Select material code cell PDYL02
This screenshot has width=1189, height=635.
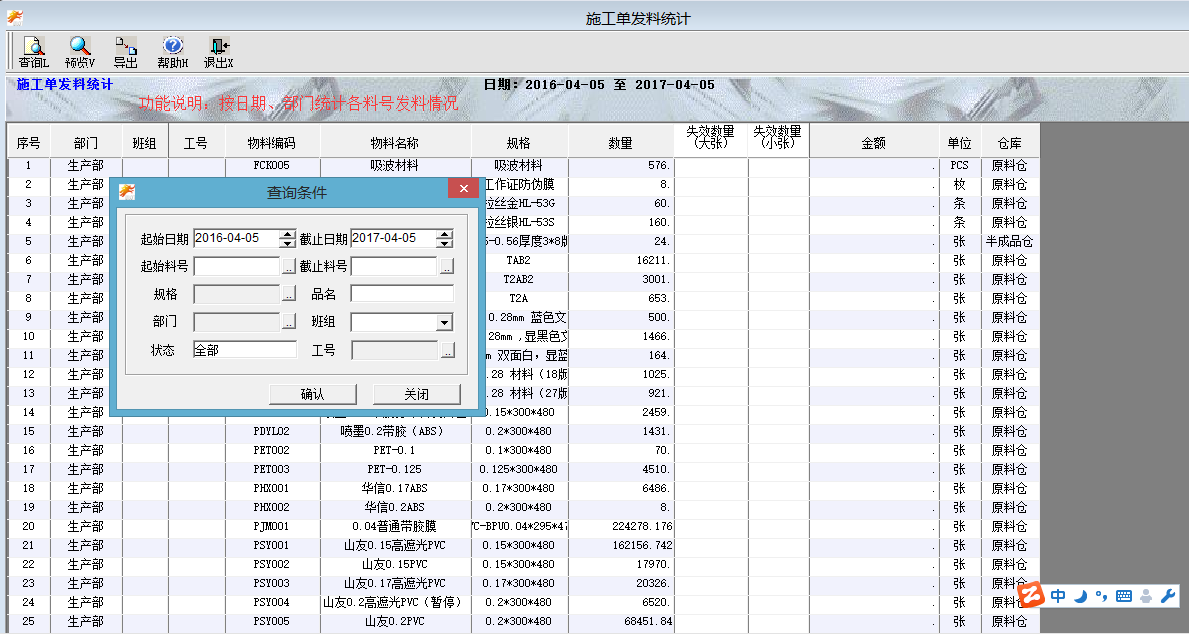click(x=272, y=431)
